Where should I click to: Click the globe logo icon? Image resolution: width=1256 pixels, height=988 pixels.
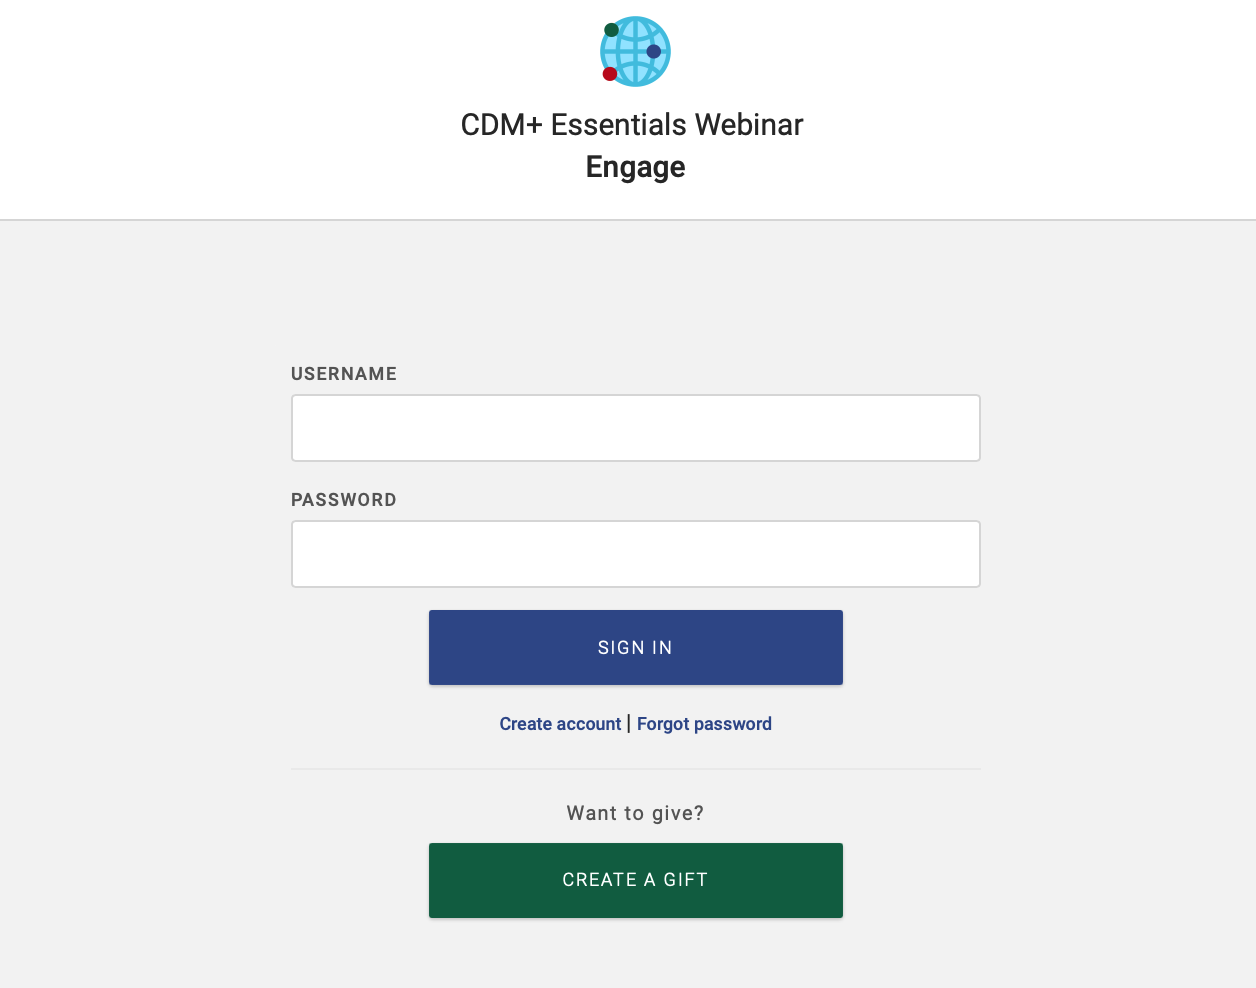coord(636,52)
